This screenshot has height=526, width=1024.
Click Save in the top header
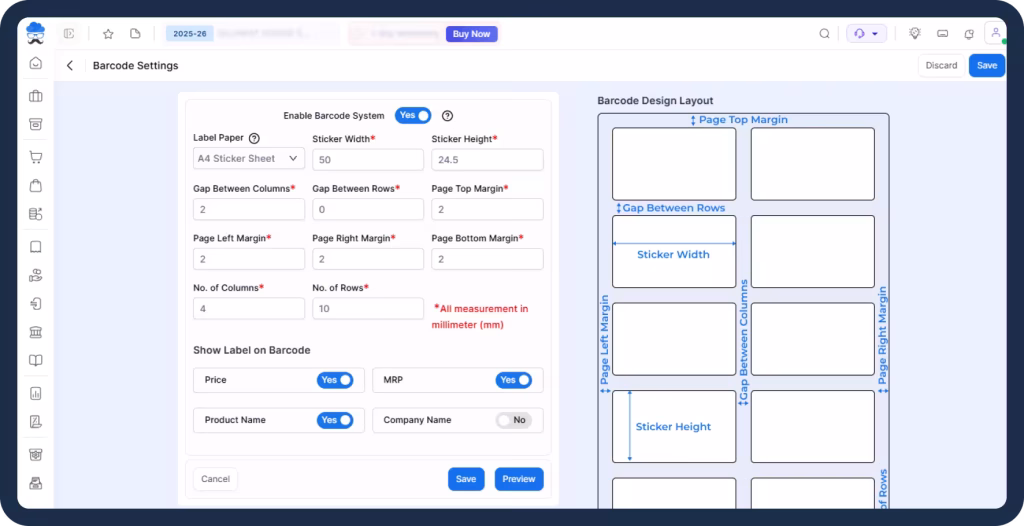[x=987, y=65]
